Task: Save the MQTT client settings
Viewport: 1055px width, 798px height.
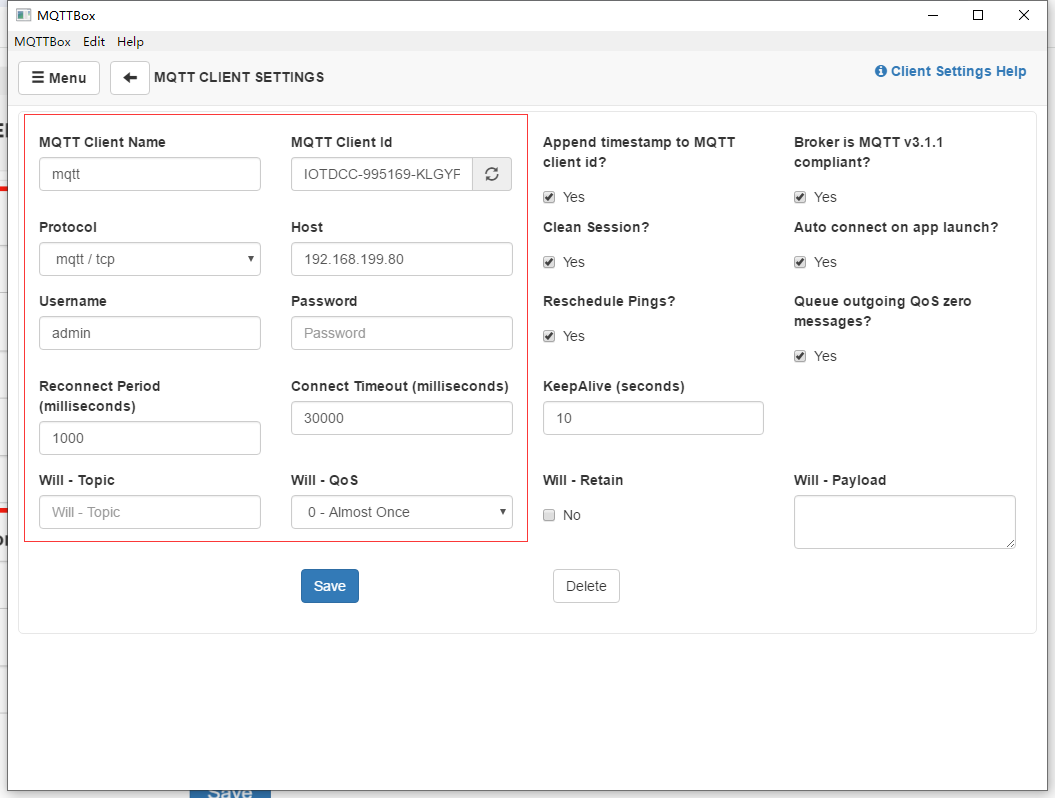Action: [330, 586]
